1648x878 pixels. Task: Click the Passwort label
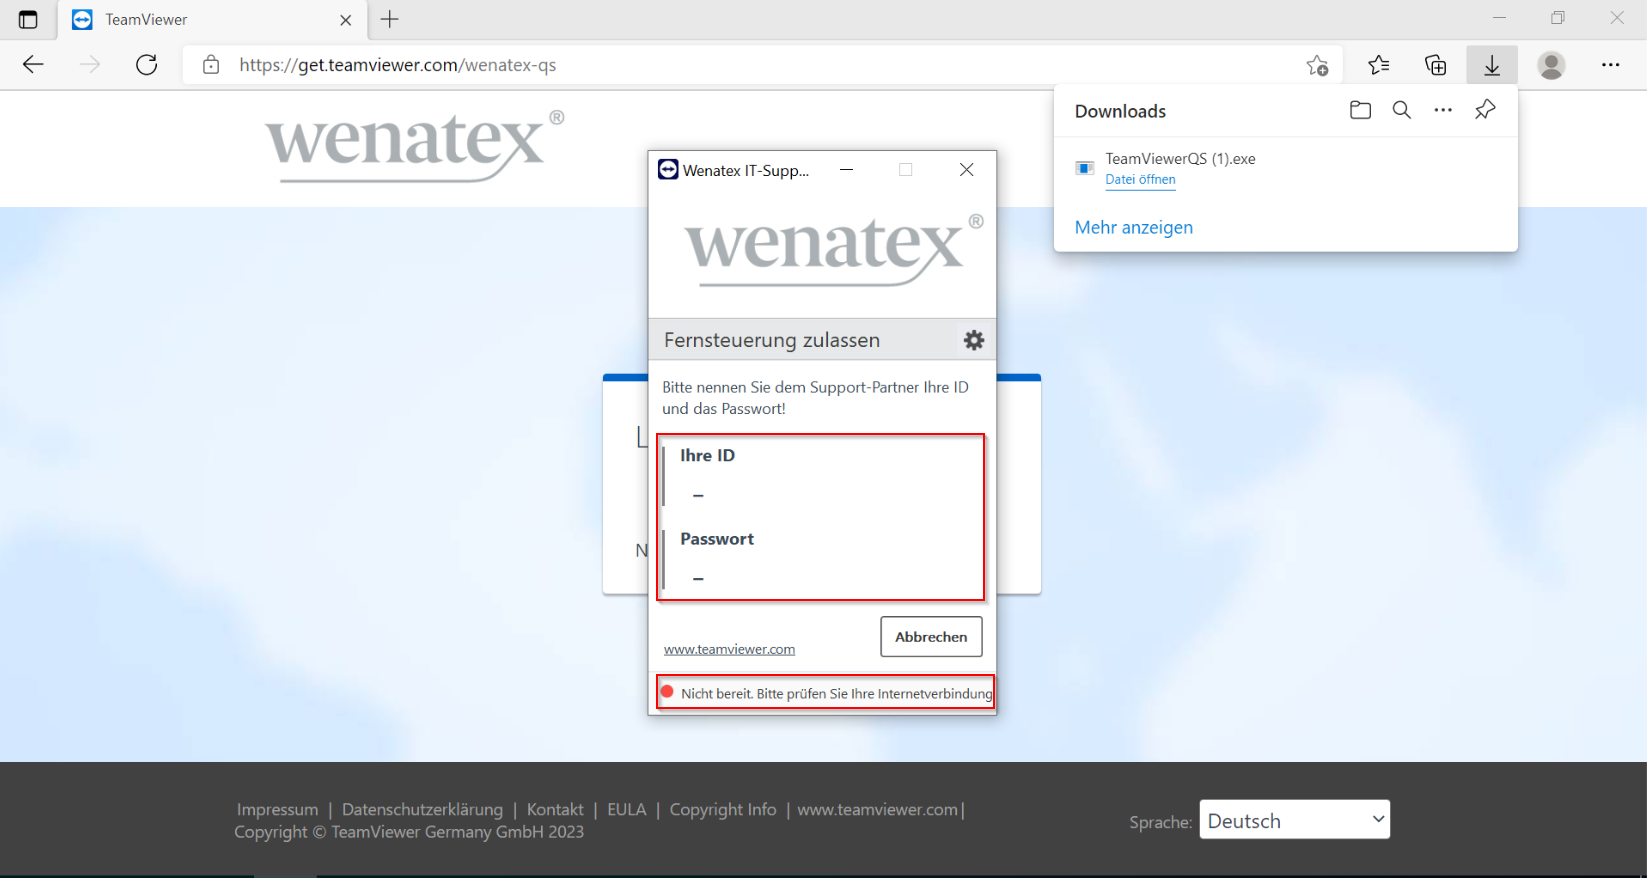[x=717, y=539]
